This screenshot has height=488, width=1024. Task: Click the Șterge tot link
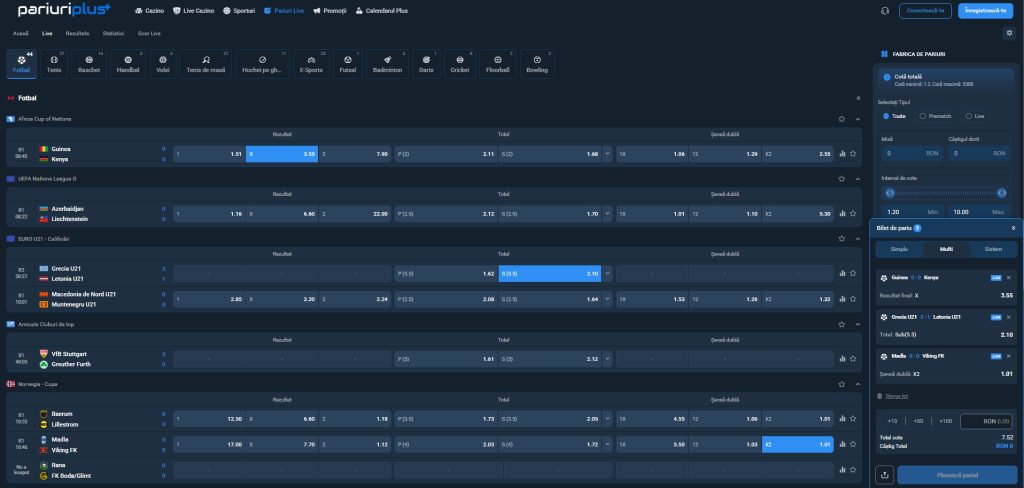(896, 396)
